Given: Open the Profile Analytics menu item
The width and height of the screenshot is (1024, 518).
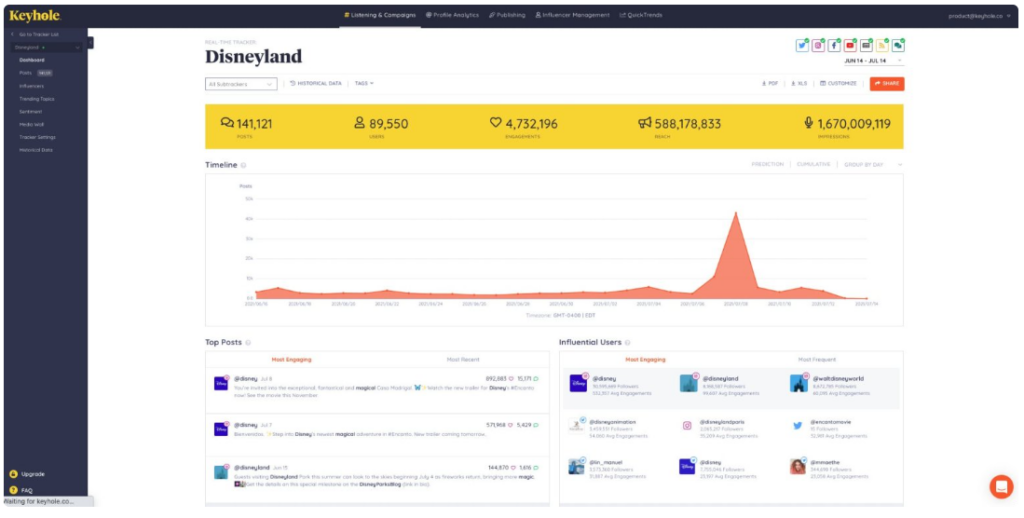Looking at the screenshot, I should [x=452, y=15].
